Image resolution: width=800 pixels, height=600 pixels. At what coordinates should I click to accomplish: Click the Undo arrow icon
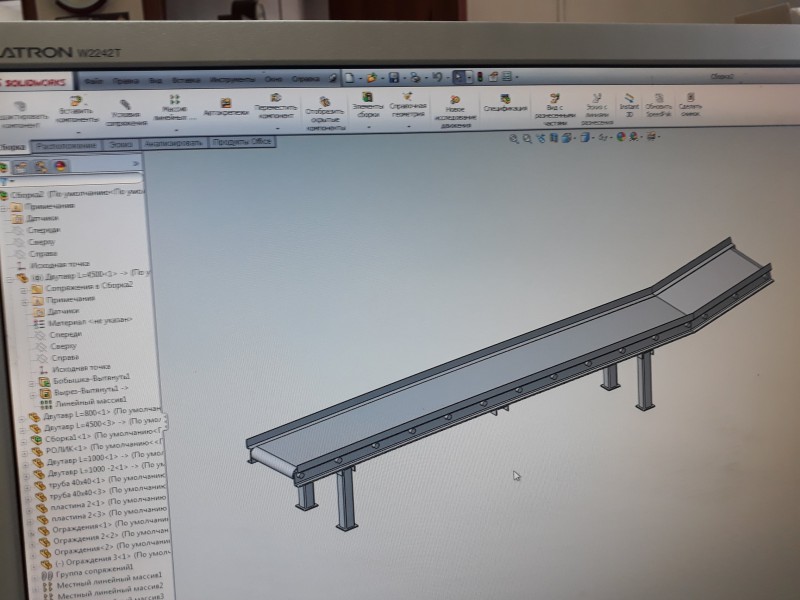click(437, 77)
